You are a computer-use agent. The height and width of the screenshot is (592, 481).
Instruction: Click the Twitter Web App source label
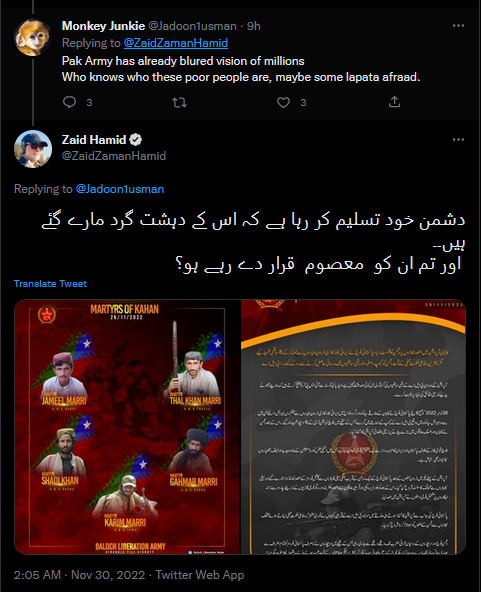click(200, 575)
